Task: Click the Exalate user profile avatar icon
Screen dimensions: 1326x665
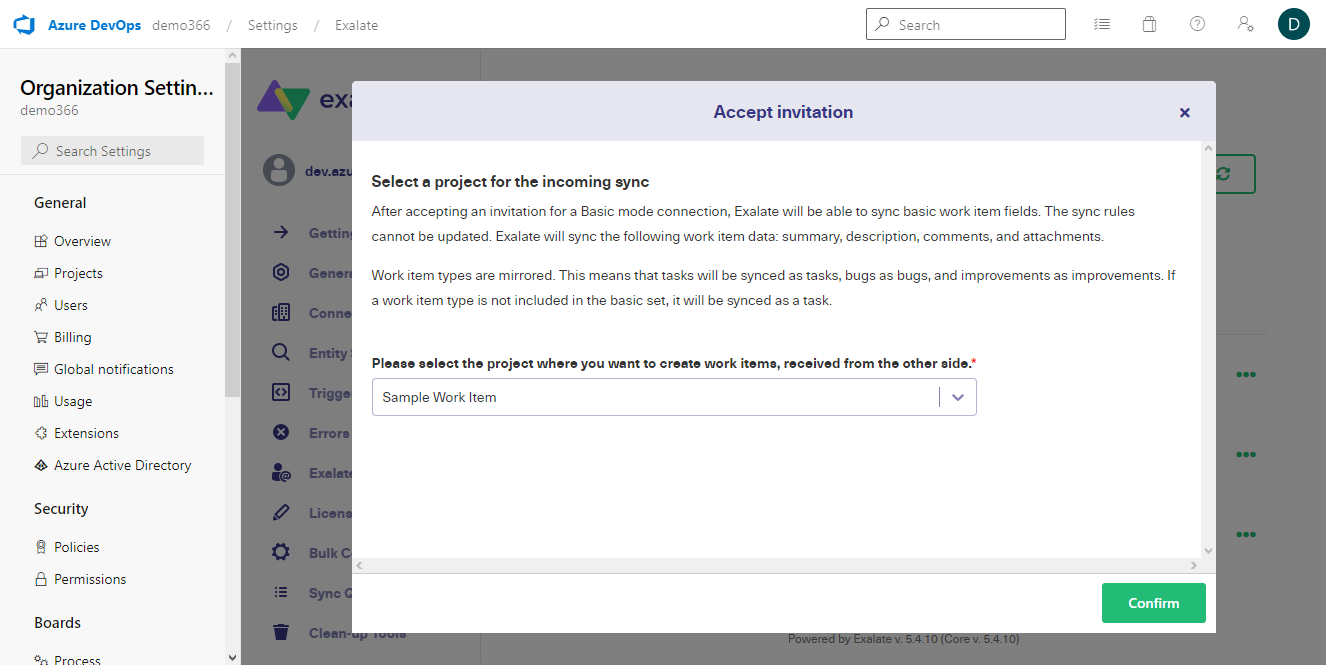Action: pos(279,170)
